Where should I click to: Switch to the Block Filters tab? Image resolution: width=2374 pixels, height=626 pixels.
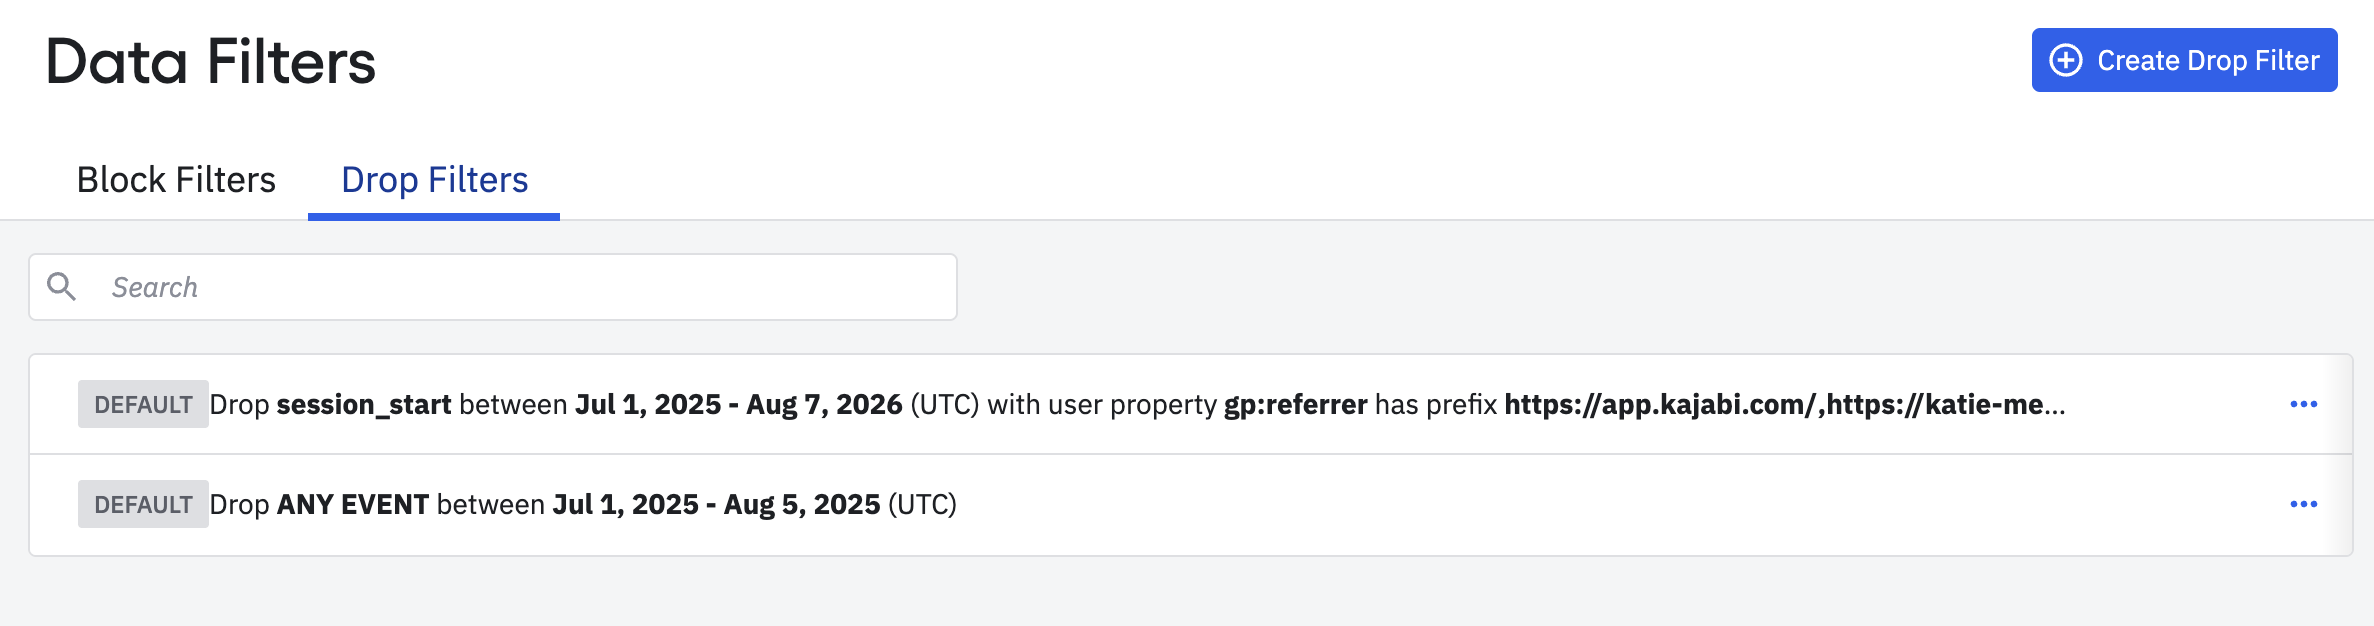tap(176, 180)
